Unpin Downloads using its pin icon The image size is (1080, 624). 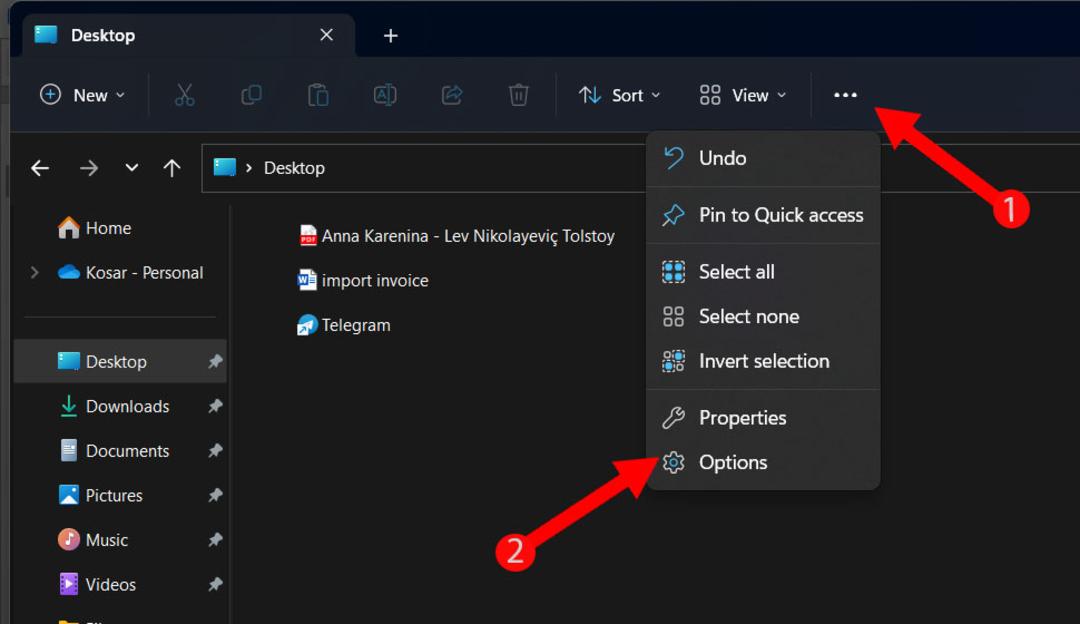pyautogui.click(x=215, y=406)
